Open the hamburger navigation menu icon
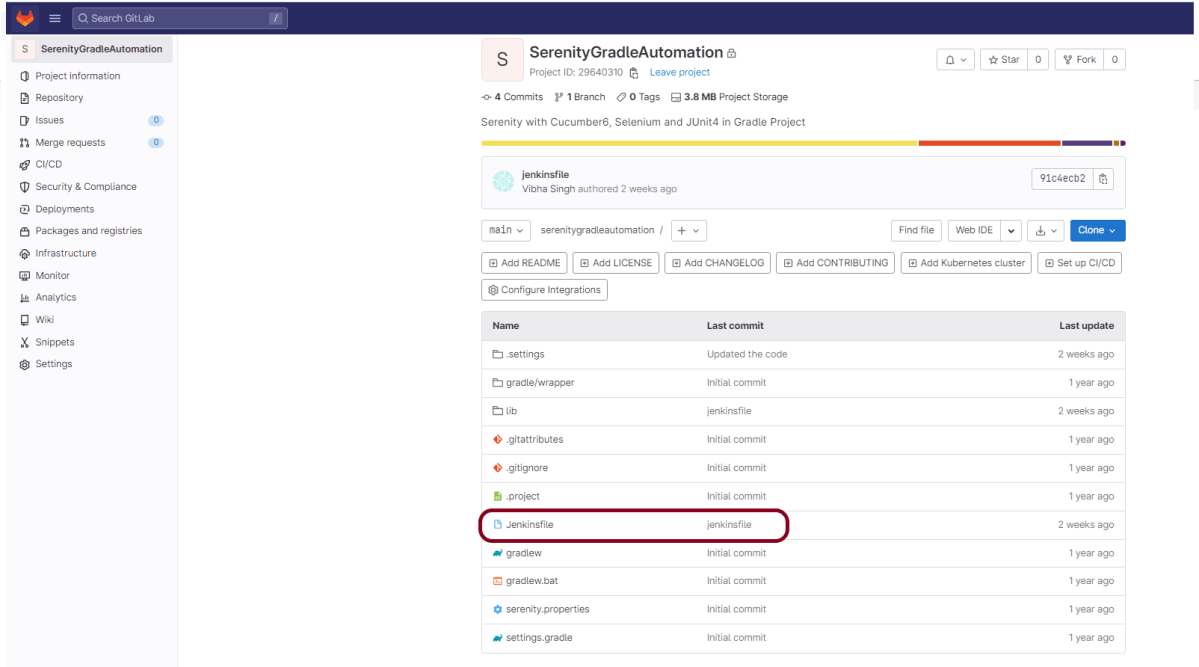Screen dimensions: 1199x667 (x=55, y=18)
